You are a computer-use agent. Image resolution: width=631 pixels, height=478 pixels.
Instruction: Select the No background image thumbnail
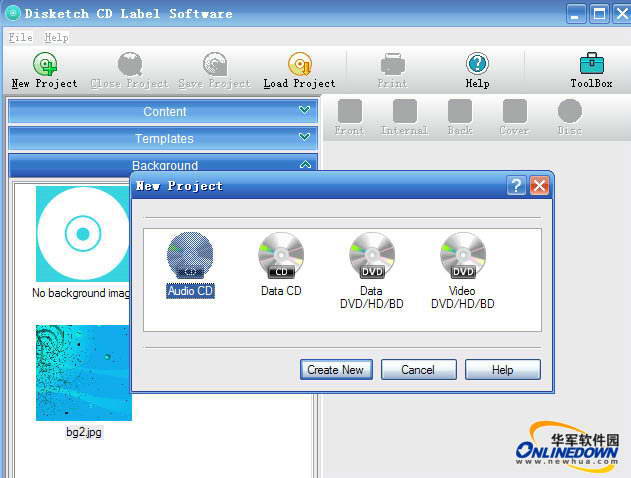click(x=82, y=234)
